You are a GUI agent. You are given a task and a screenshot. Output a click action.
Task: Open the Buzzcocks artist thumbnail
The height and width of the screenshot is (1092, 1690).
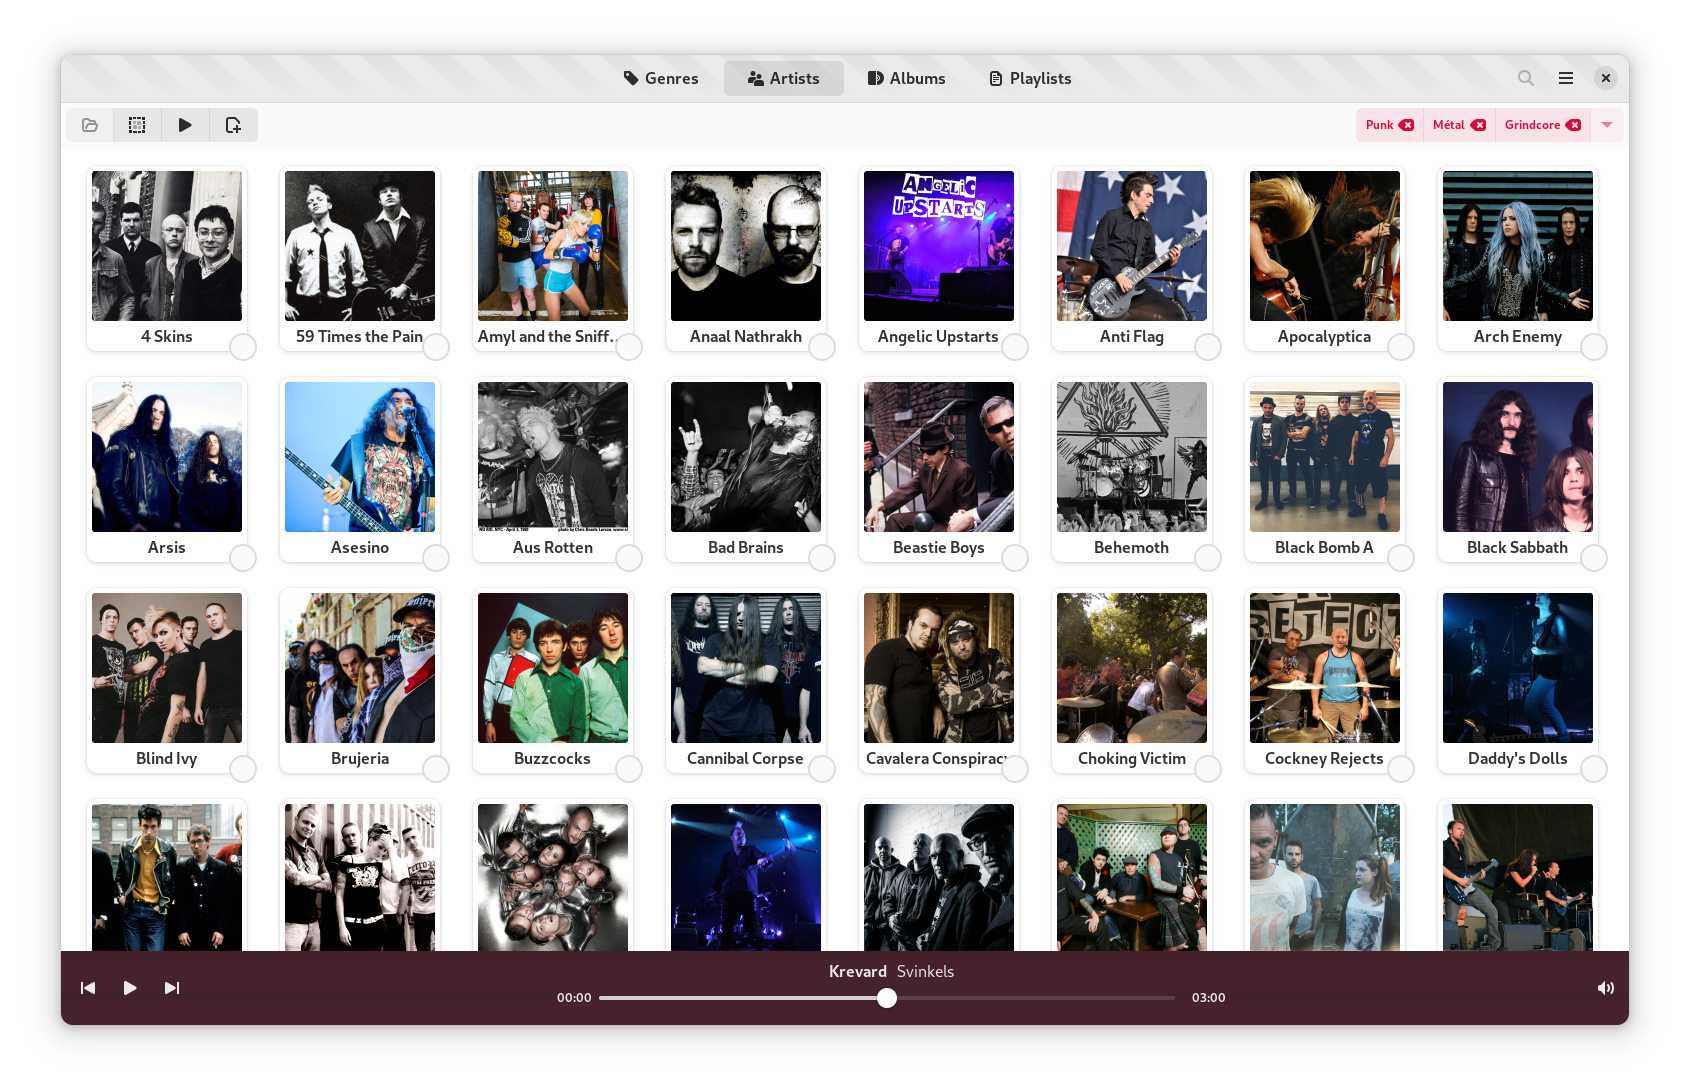(x=553, y=668)
